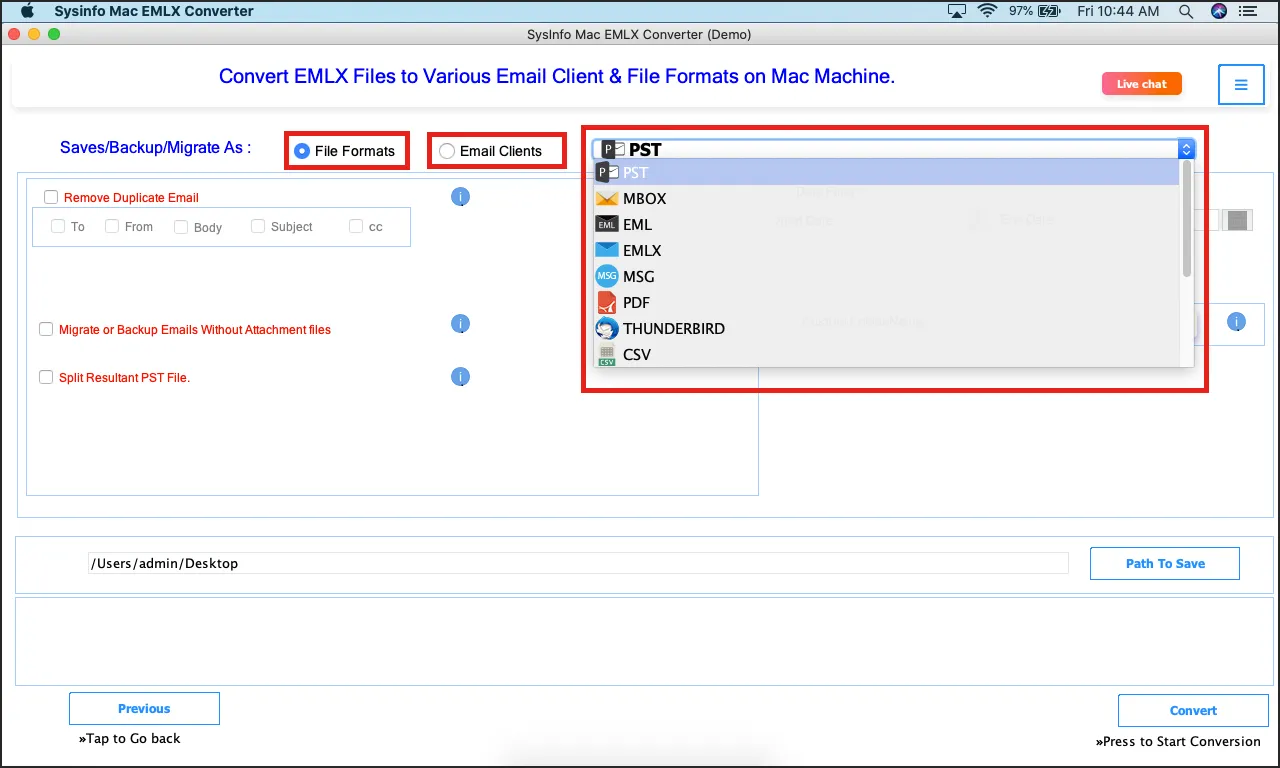Choose CSV from the format list
1280x768 pixels.
click(887, 354)
